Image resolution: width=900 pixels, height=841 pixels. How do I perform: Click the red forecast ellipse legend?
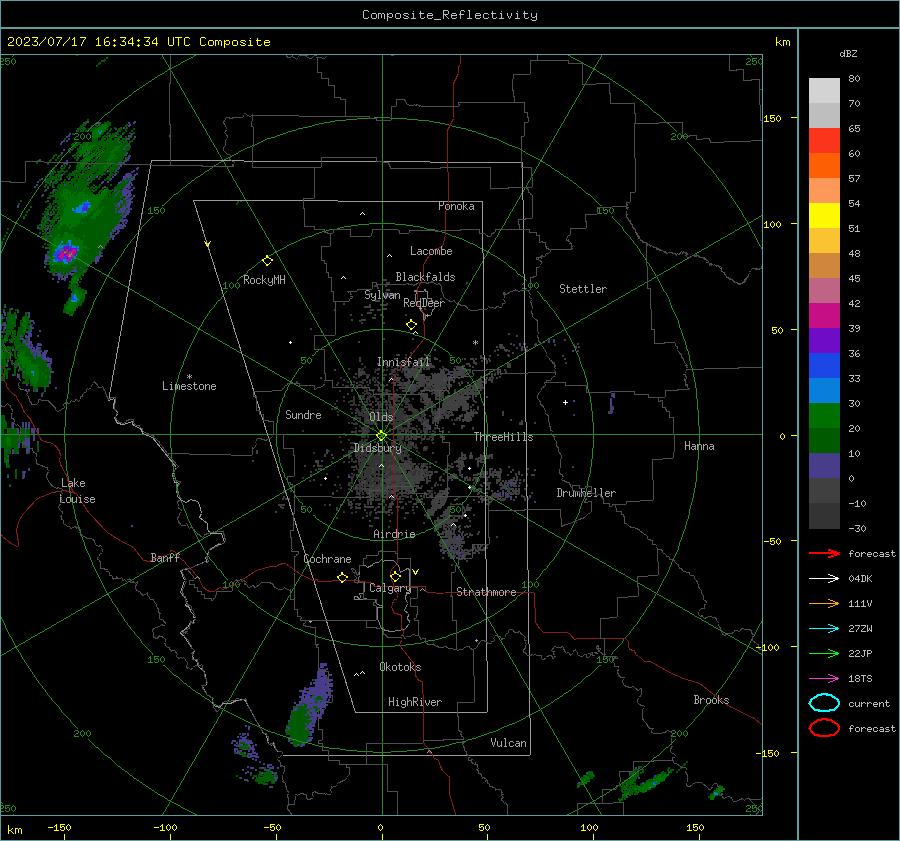(824, 728)
